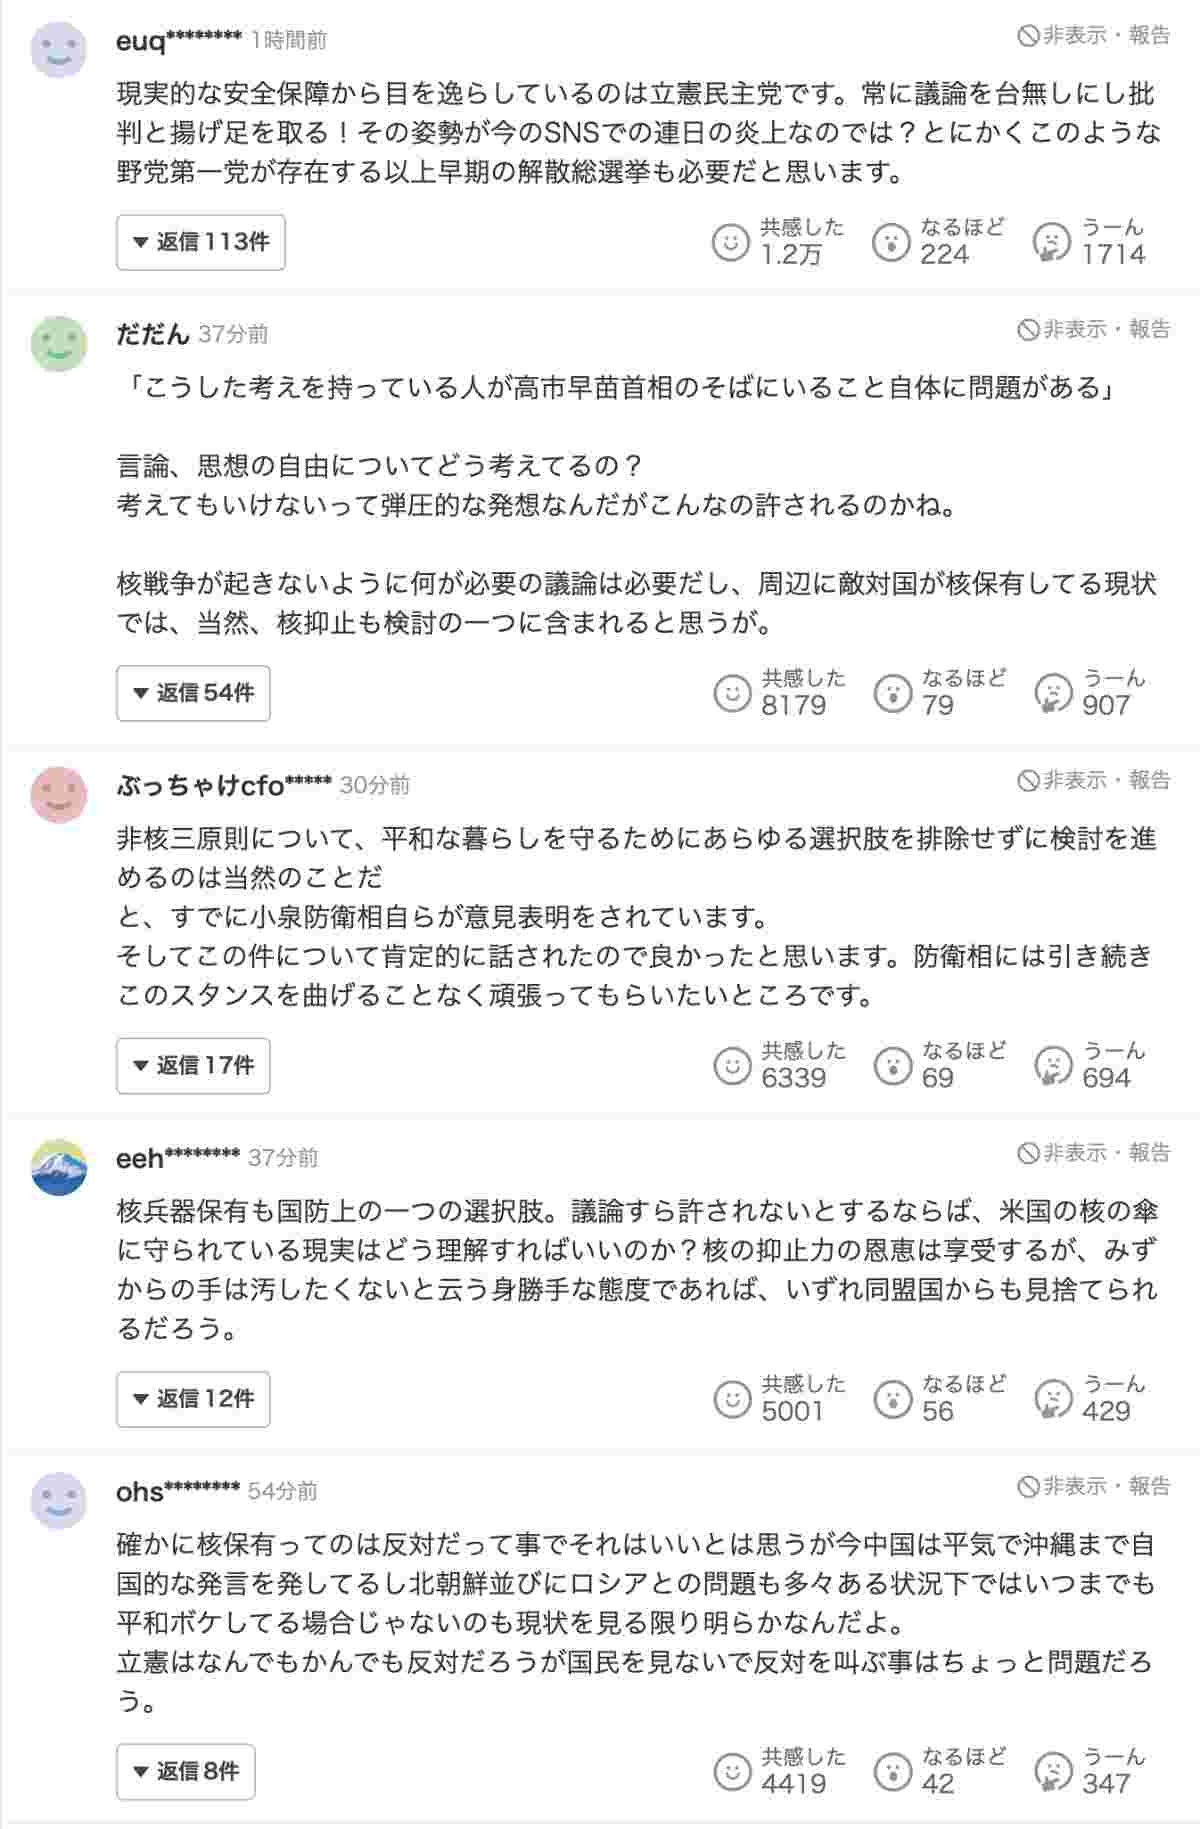This screenshot has height=1829, width=1200.
Task: Click 共感した smiley on ohs comment
Action: [732, 1772]
